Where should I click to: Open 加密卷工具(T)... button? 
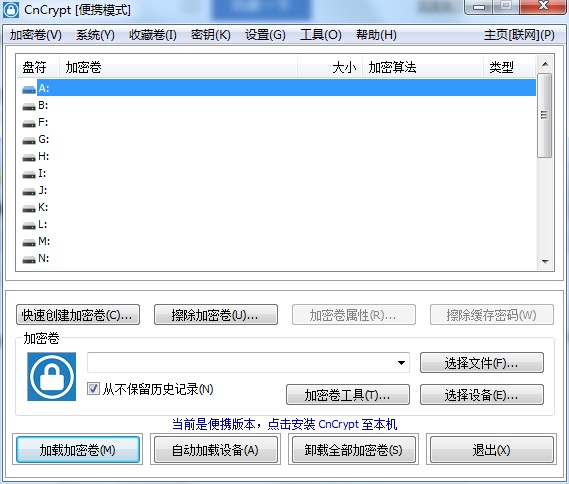pyautogui.click(x=348, y=395)
